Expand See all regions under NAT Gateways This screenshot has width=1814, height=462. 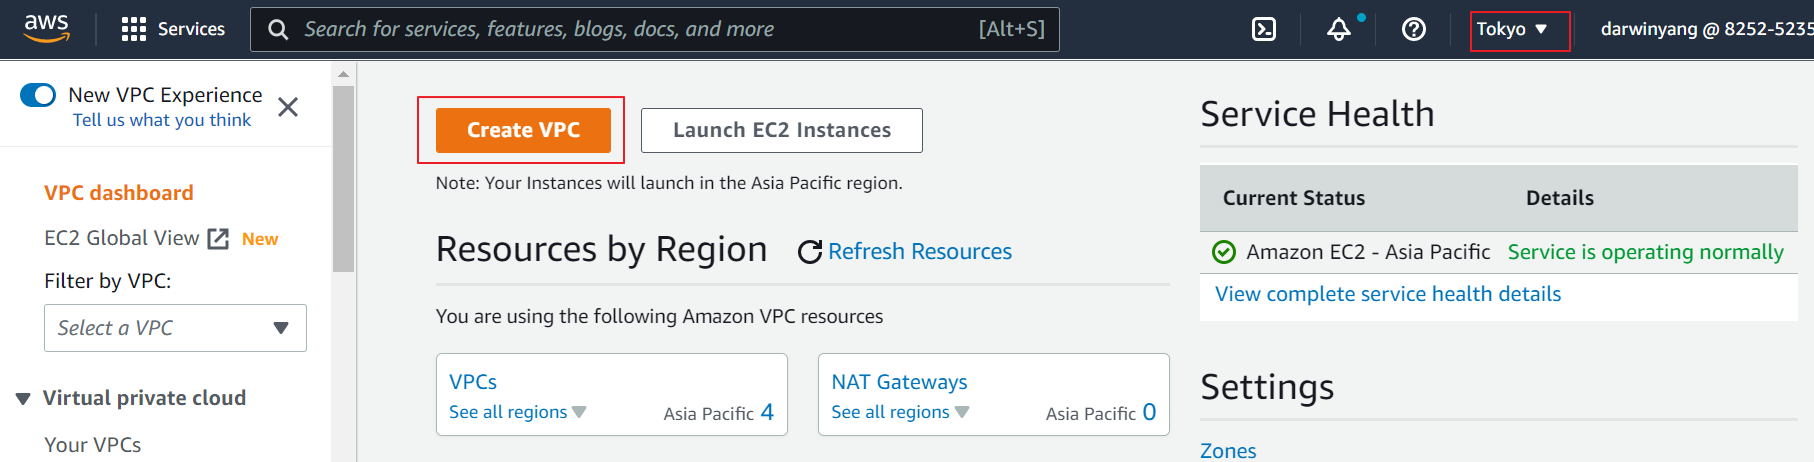(899, 412)
